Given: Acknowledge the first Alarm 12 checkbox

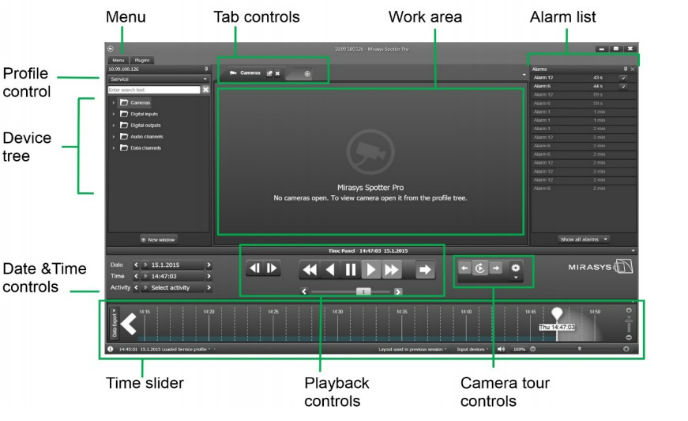Looking at the screenshot, I should click(x=623, y=78).
